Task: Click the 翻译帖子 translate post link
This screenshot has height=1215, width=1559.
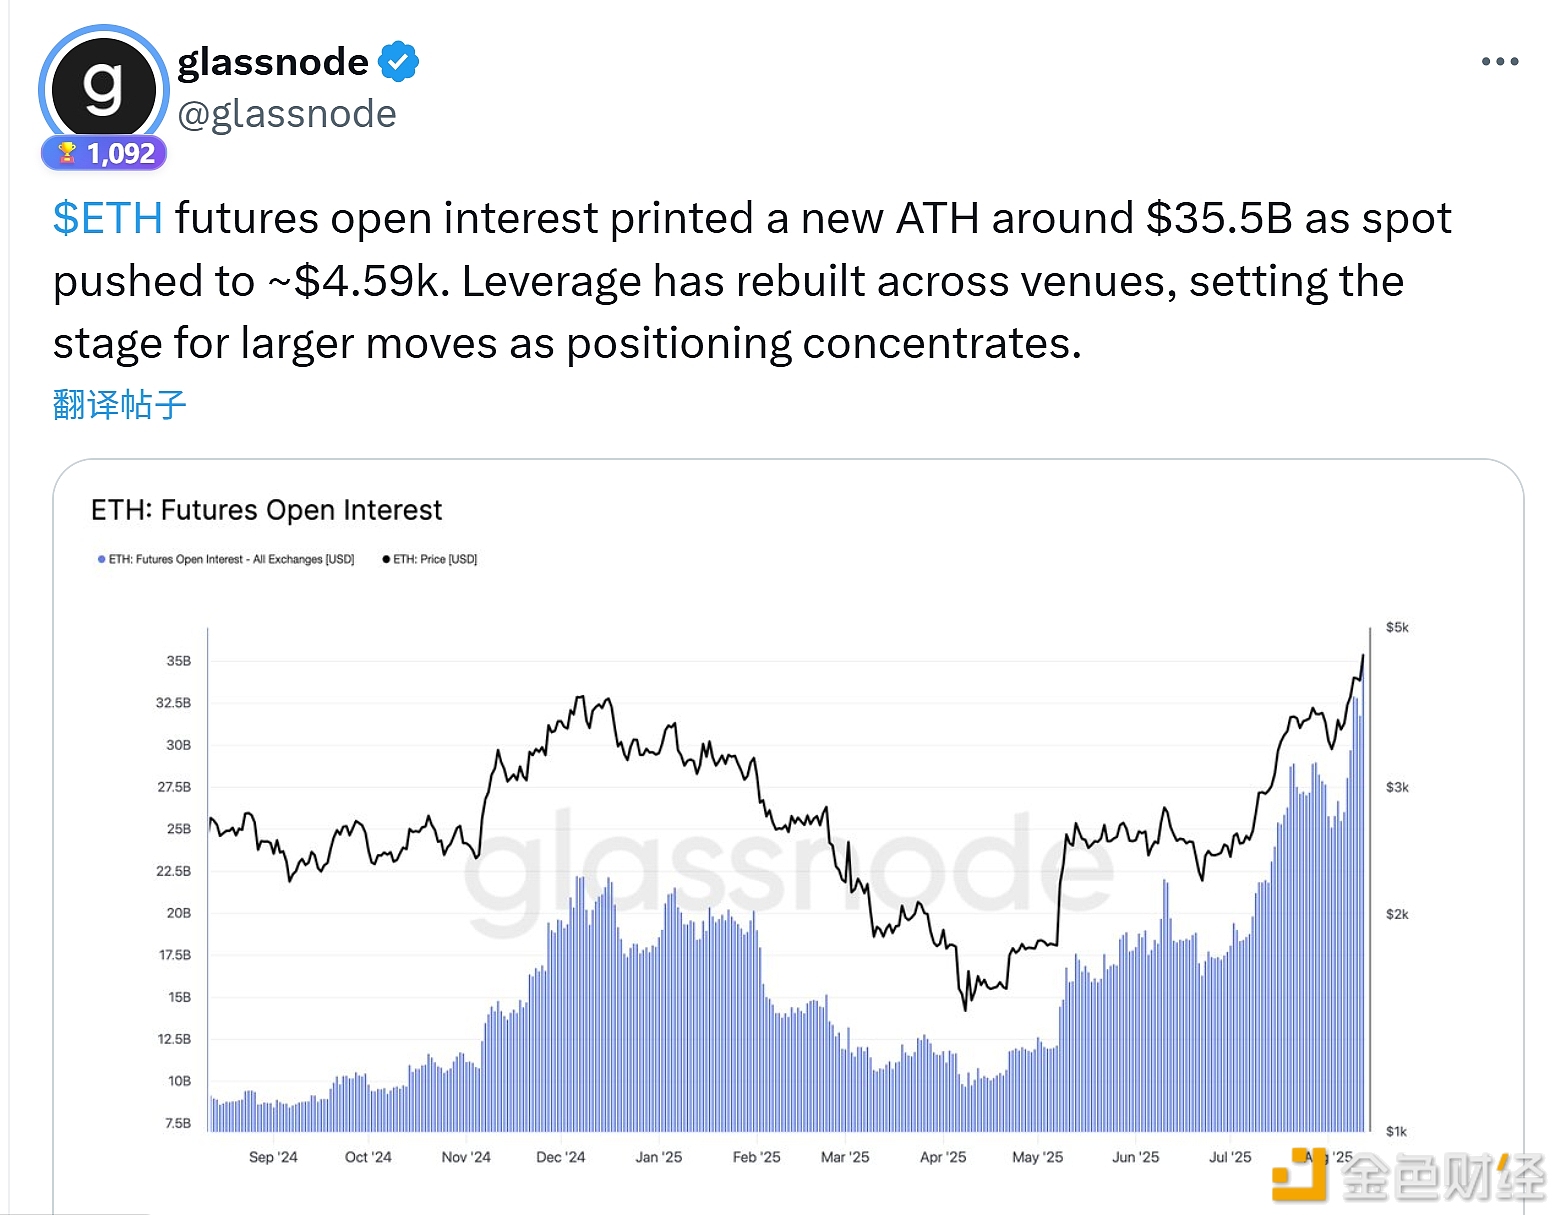Action: [120, 405]
